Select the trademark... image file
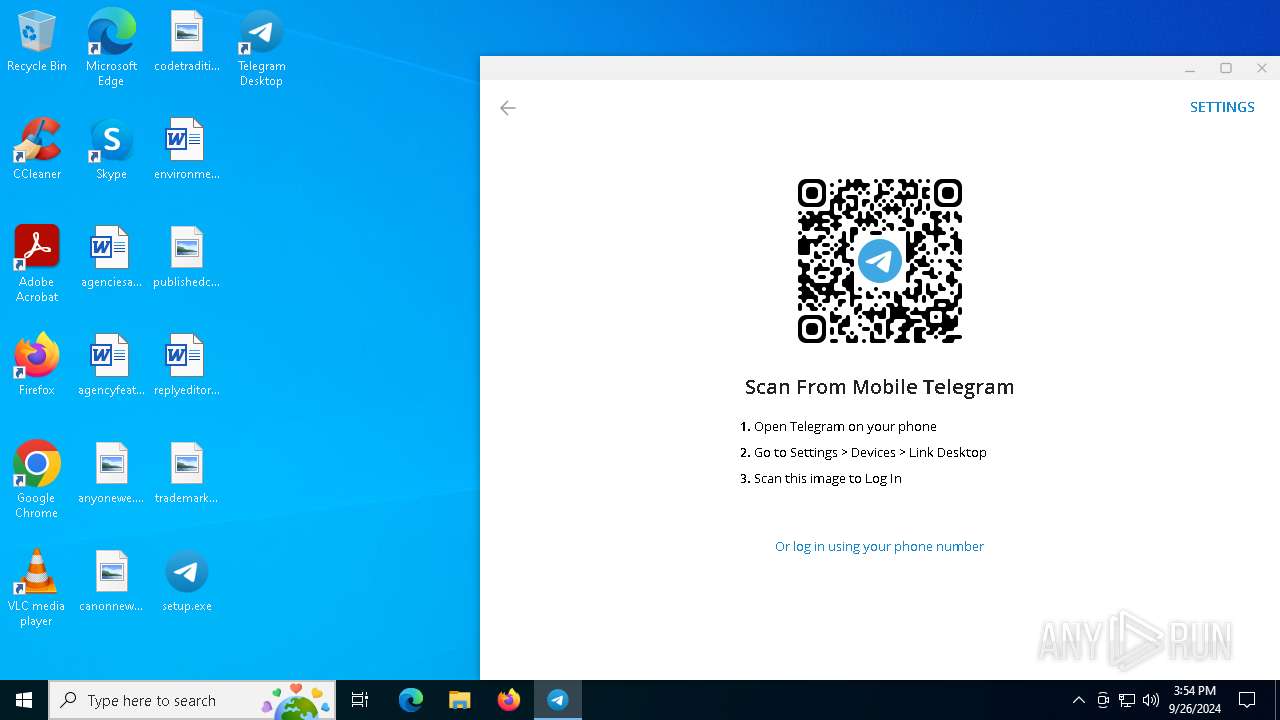The height and width of the screenshot is (720, 1280). coord(187,474)
